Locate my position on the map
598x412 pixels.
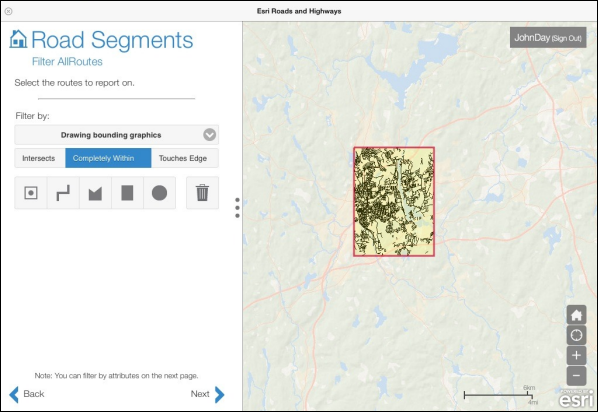(576, 335)
